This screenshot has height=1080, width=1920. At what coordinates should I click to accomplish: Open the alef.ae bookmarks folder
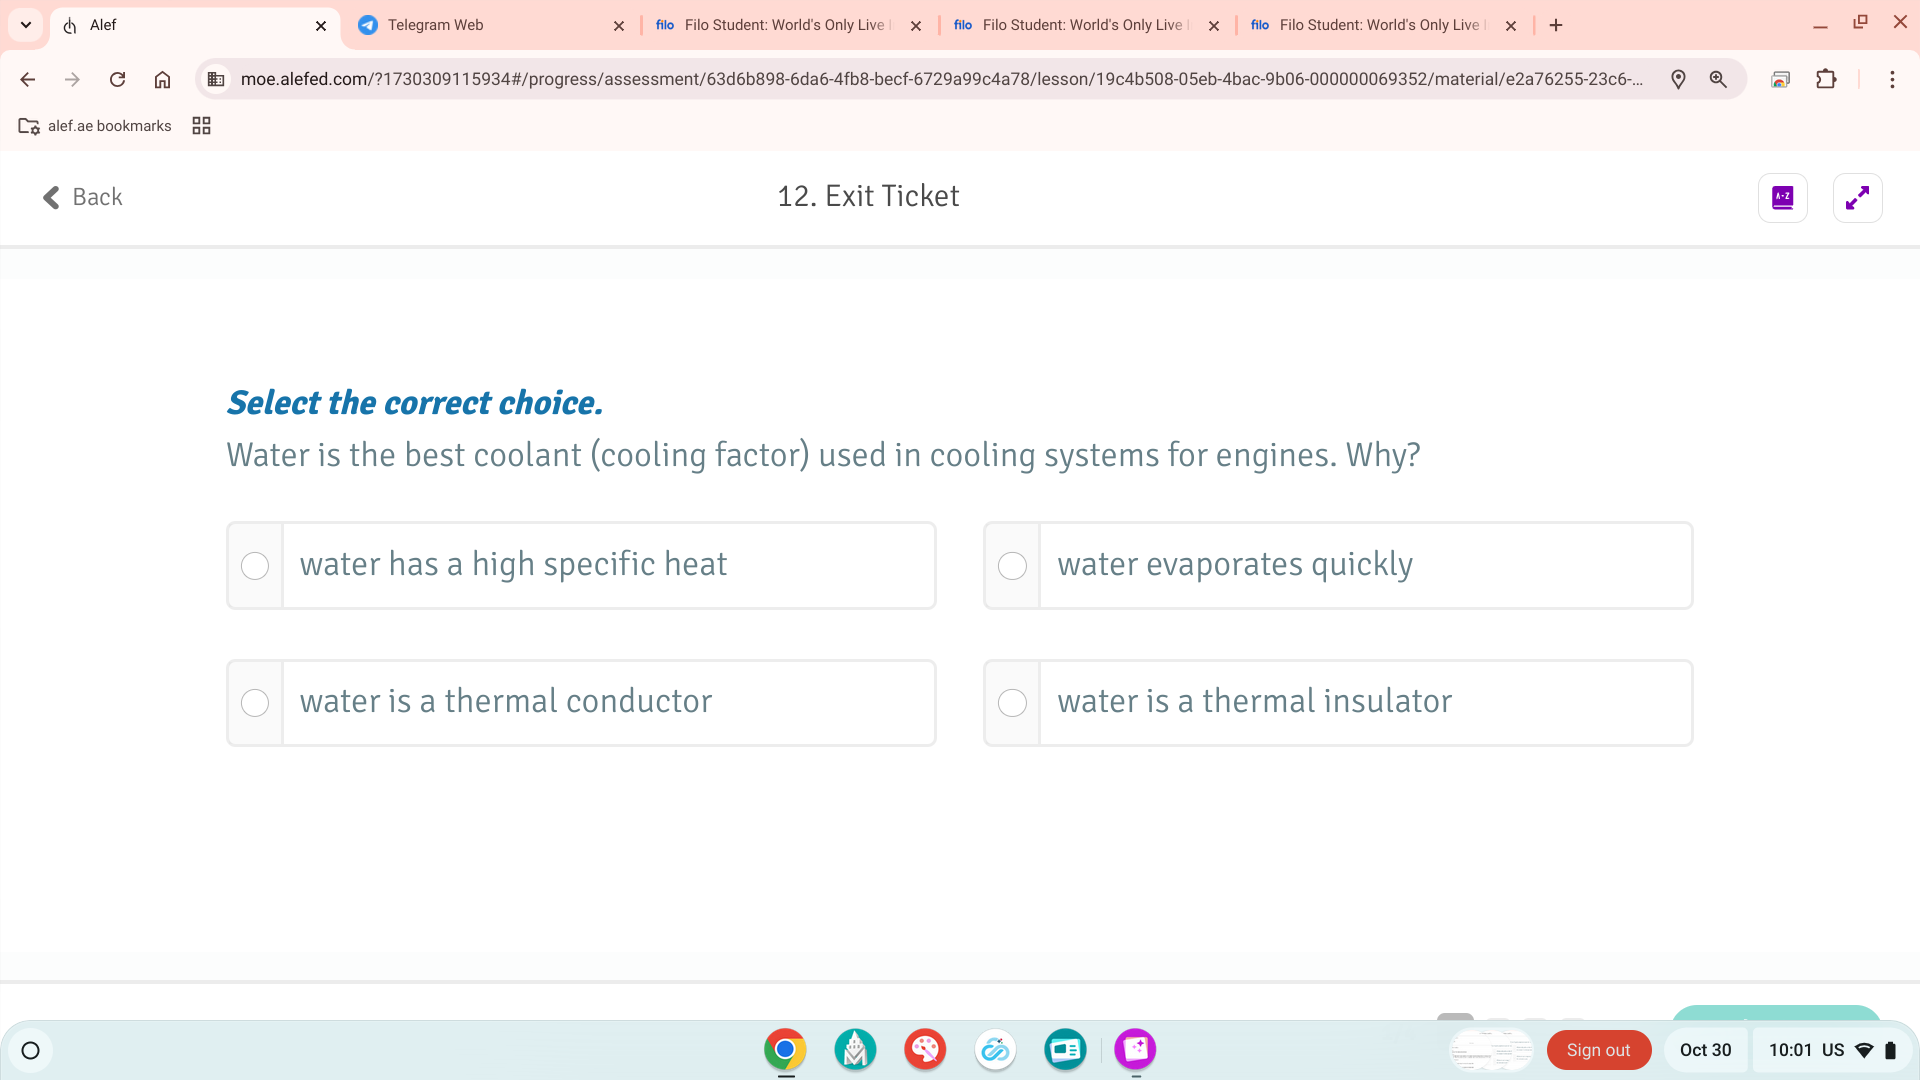(96, 126)
